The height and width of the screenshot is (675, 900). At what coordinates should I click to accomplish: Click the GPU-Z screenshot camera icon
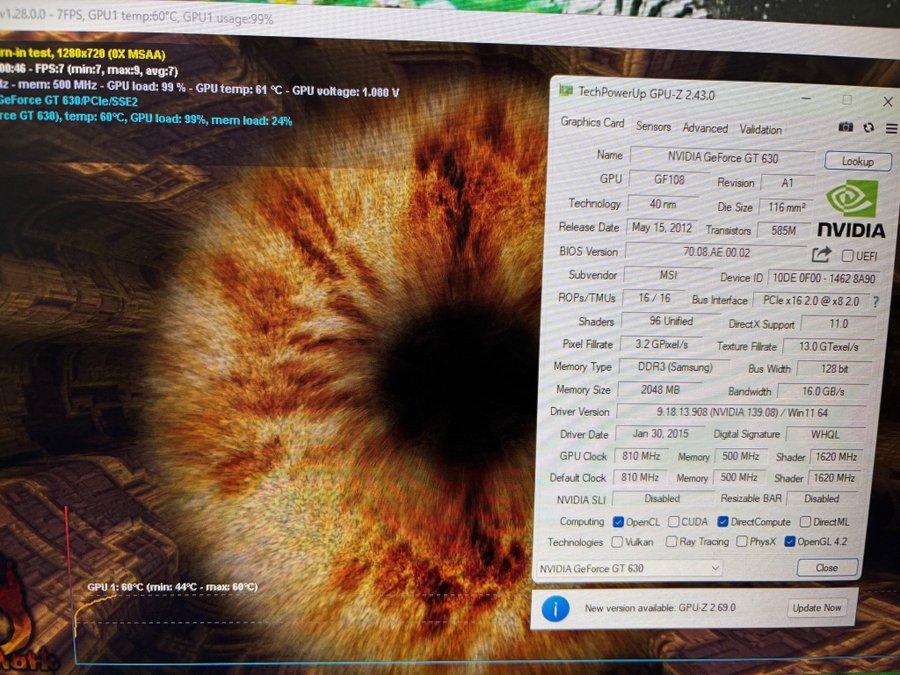(x=845, y=127)
